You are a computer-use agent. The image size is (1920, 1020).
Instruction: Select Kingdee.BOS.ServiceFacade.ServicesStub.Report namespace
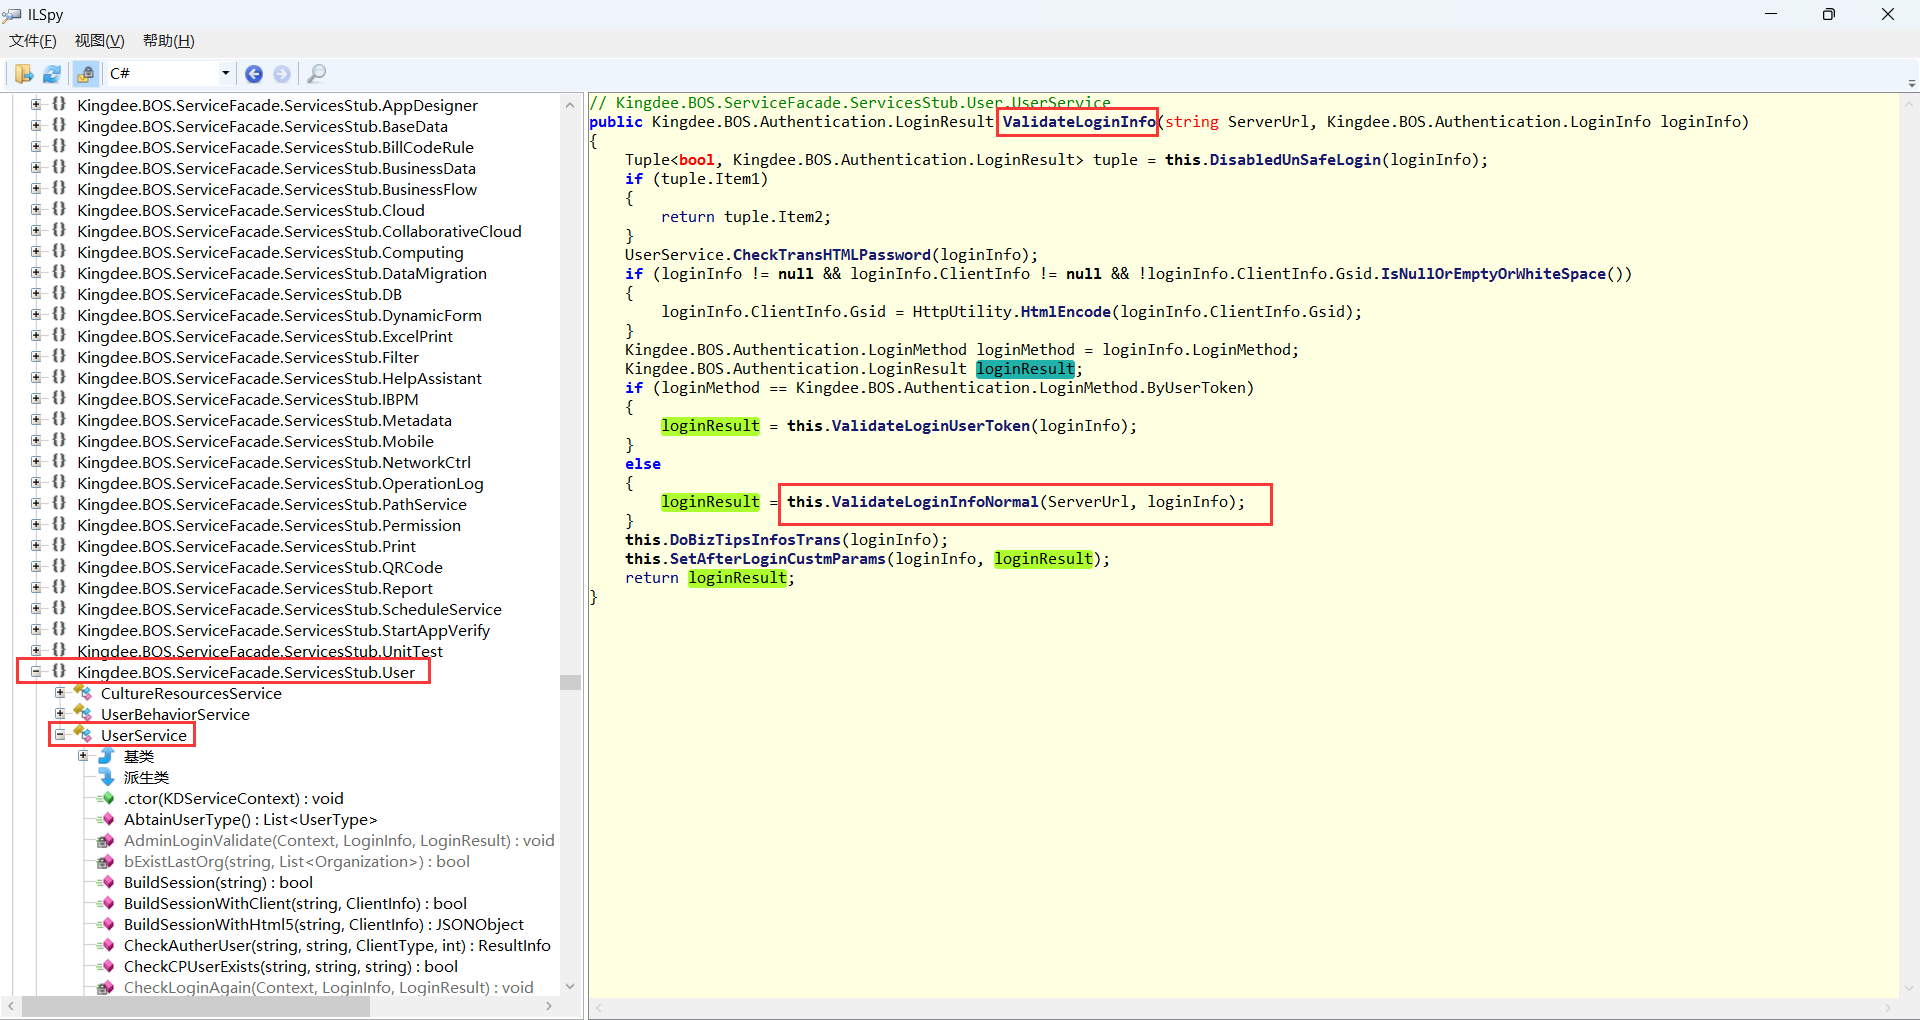coord(255,588)
